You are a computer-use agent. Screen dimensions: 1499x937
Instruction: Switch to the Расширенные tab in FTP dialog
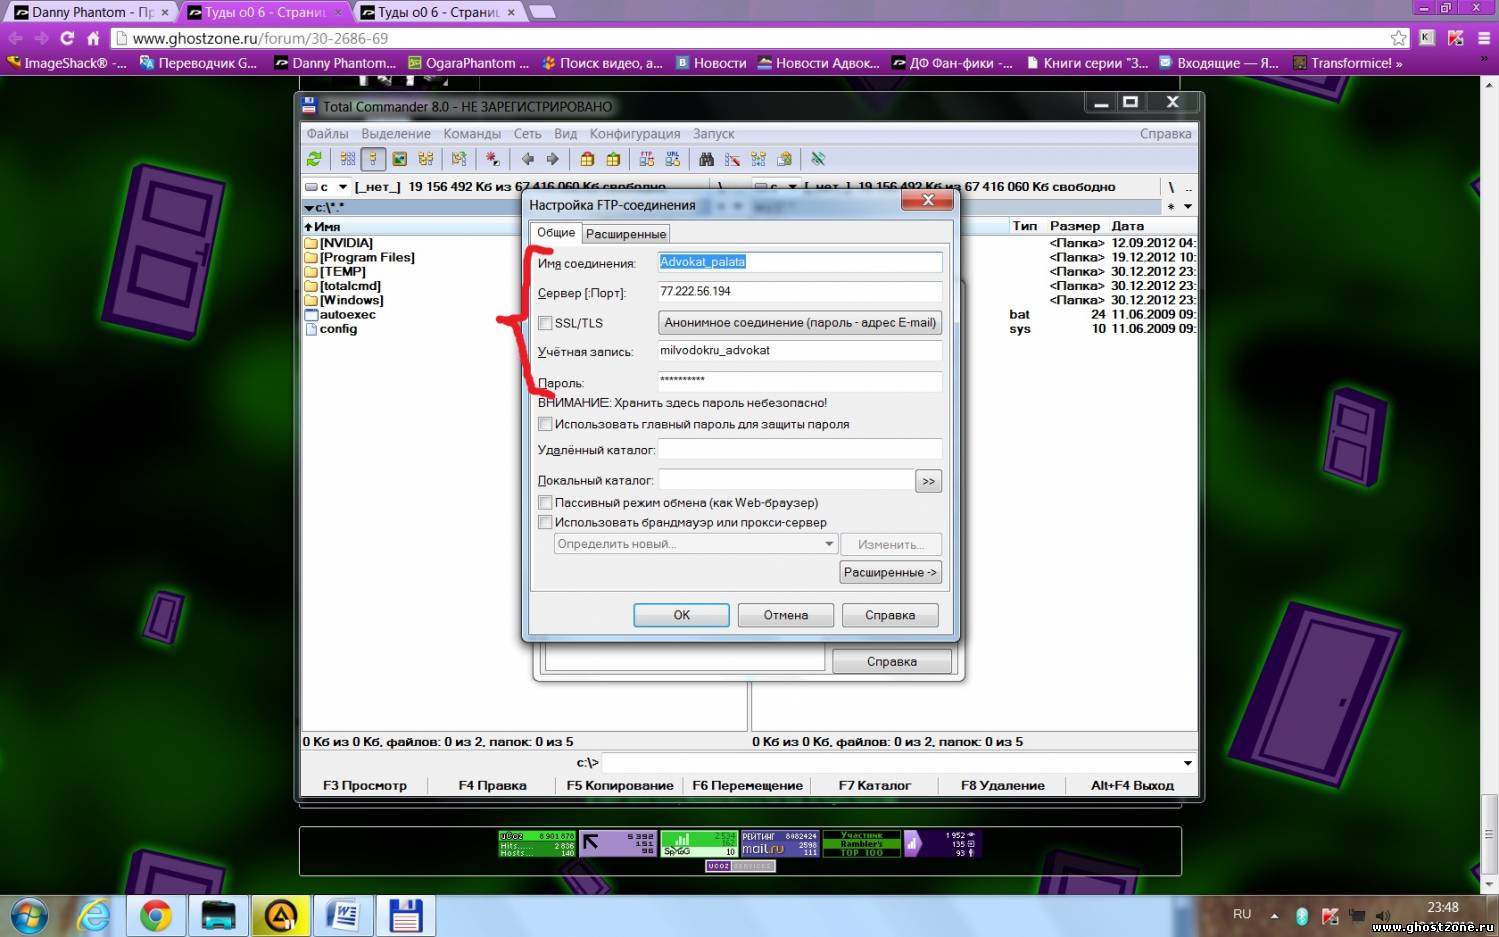(626, 234)
